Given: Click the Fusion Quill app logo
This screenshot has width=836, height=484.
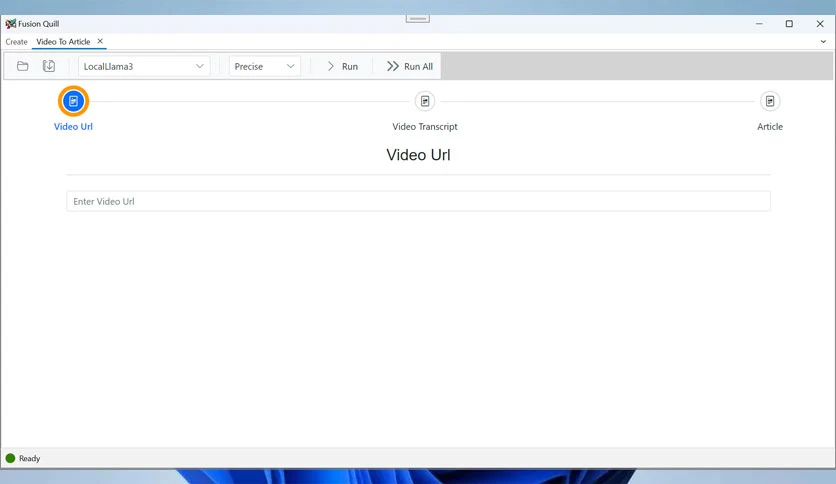Looking at the screenshot, I should (x=11, y=23).
